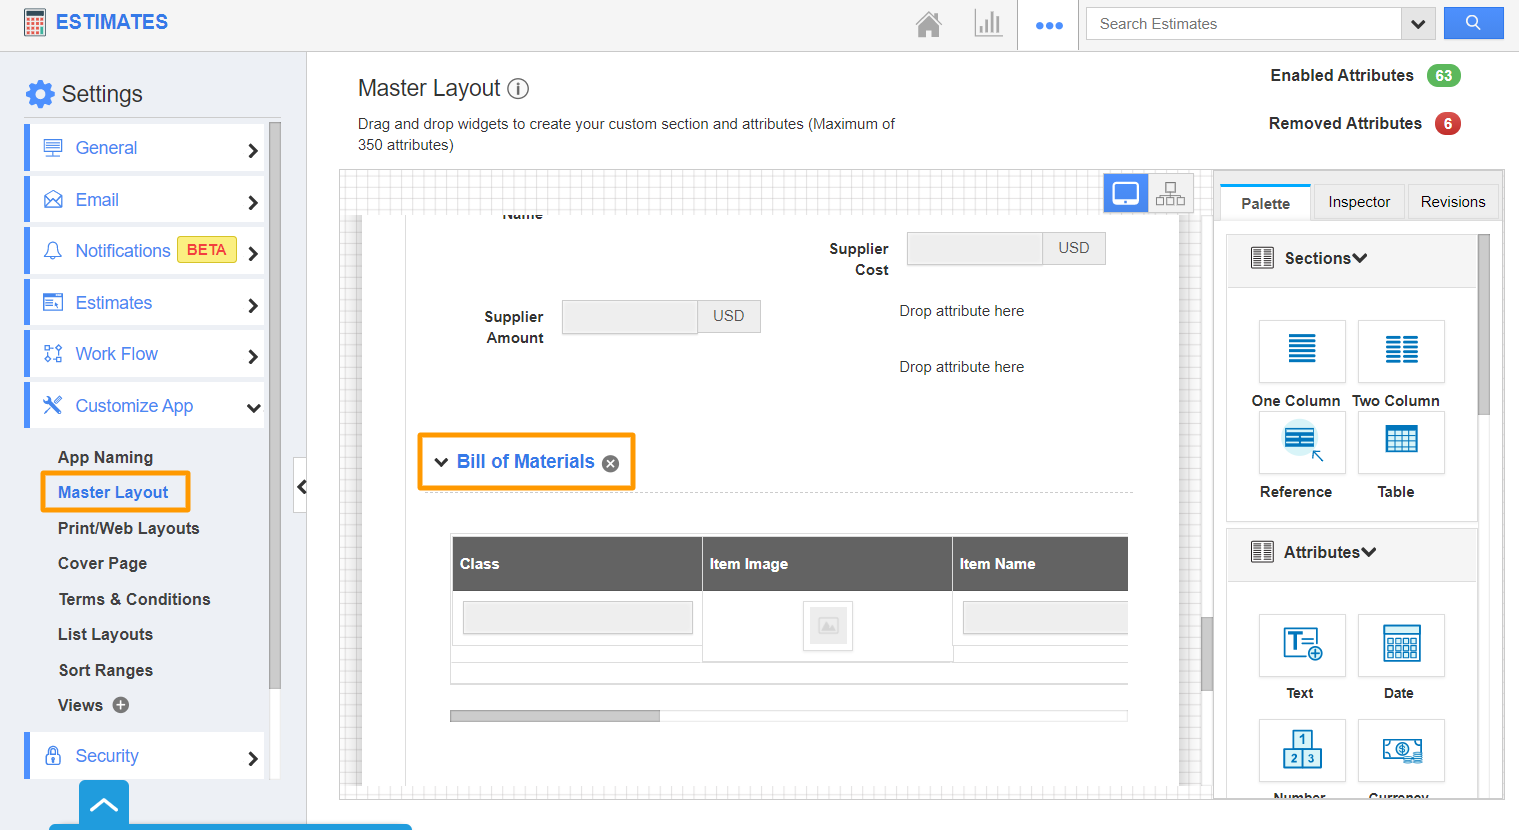Open the reports bar chart icon
The width and height of the screenshot is (1519, 830).
(987, 24)
